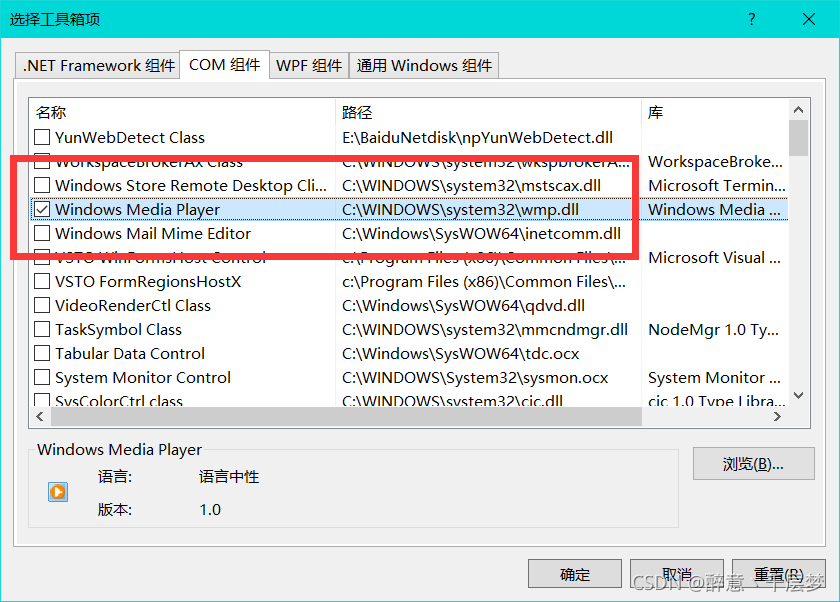This screenshot has height=602, width=840.
Task: Tick the VSTO FormRegionsHostX checkbox
Action: pos(42,281)
